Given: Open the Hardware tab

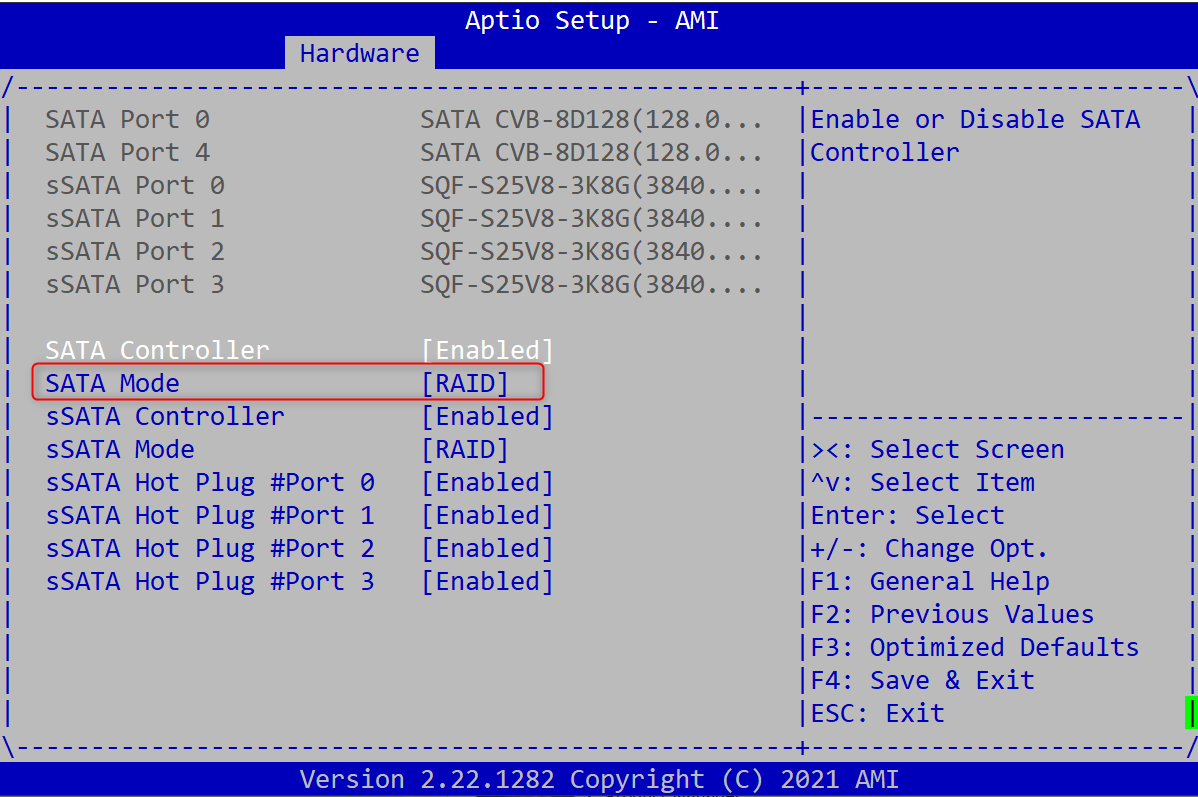Looking at the screenshot, I should click(x=359, y=53).
